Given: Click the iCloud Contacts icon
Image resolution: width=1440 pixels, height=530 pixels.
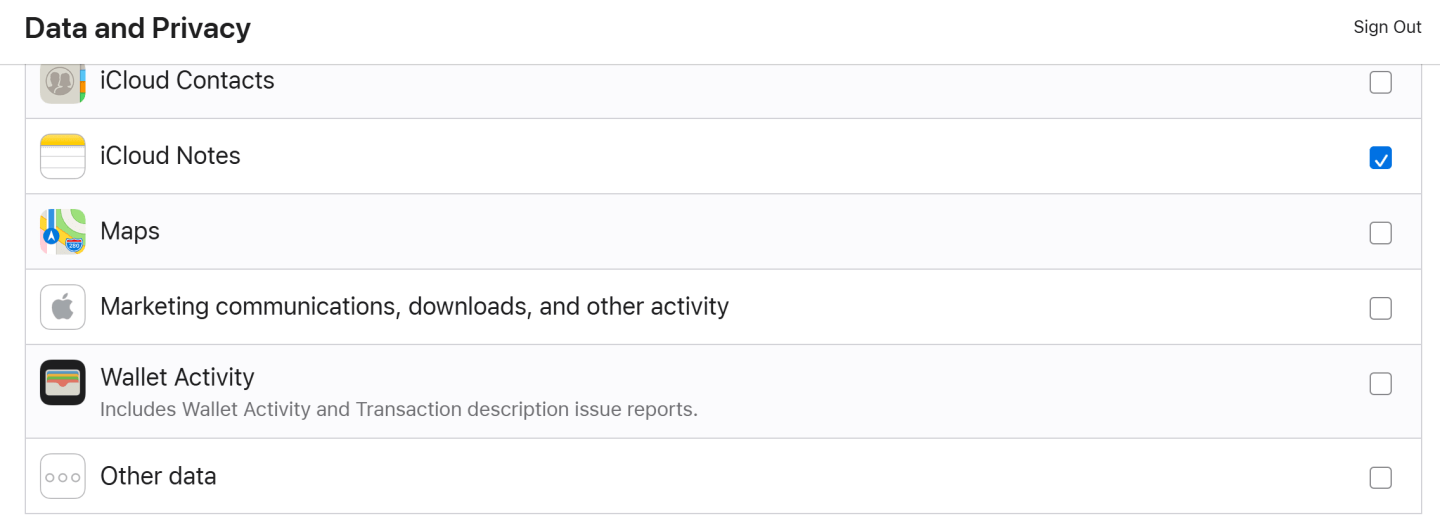Looking at the screenshot, I should [62, 82].
